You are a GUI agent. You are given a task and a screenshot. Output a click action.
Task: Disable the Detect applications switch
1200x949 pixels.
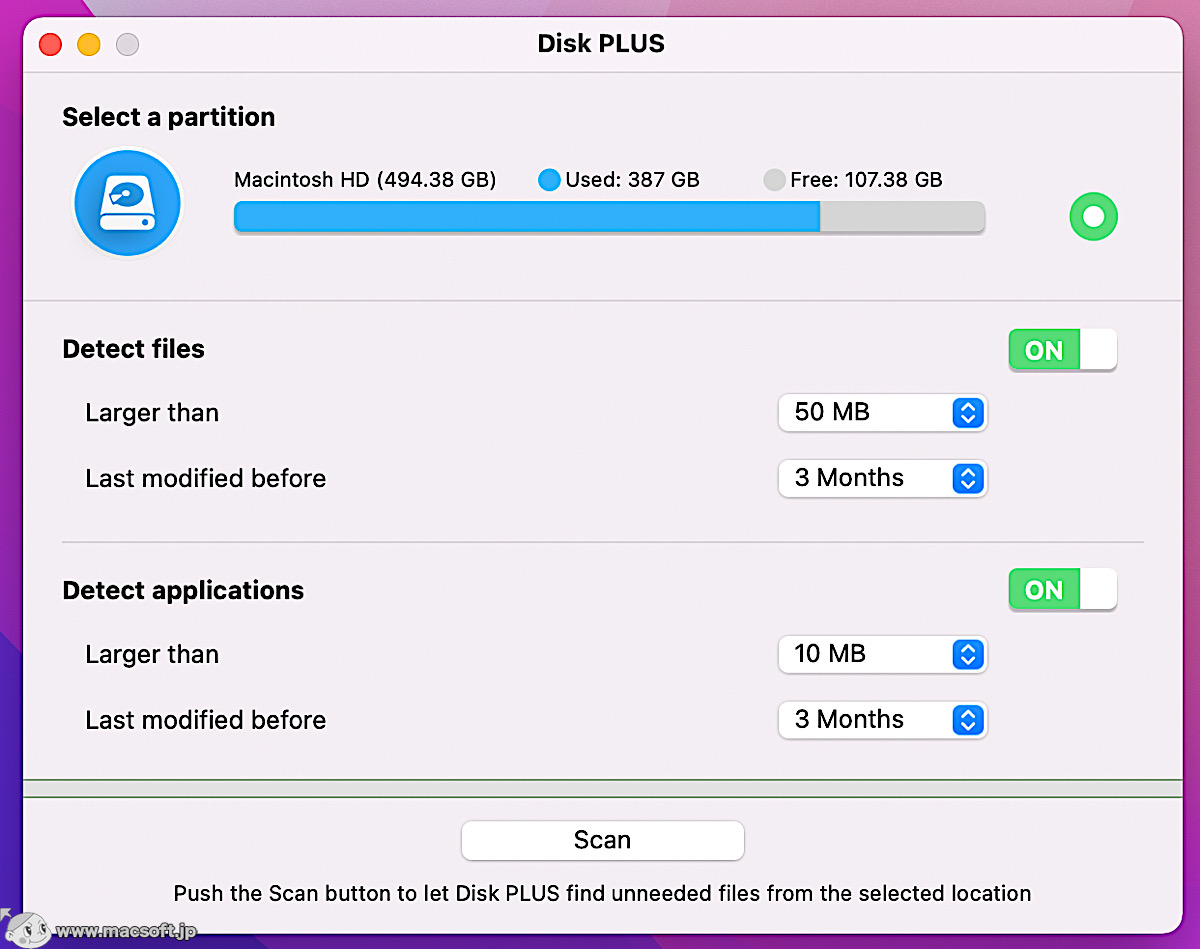click(x=1062, y=590)
